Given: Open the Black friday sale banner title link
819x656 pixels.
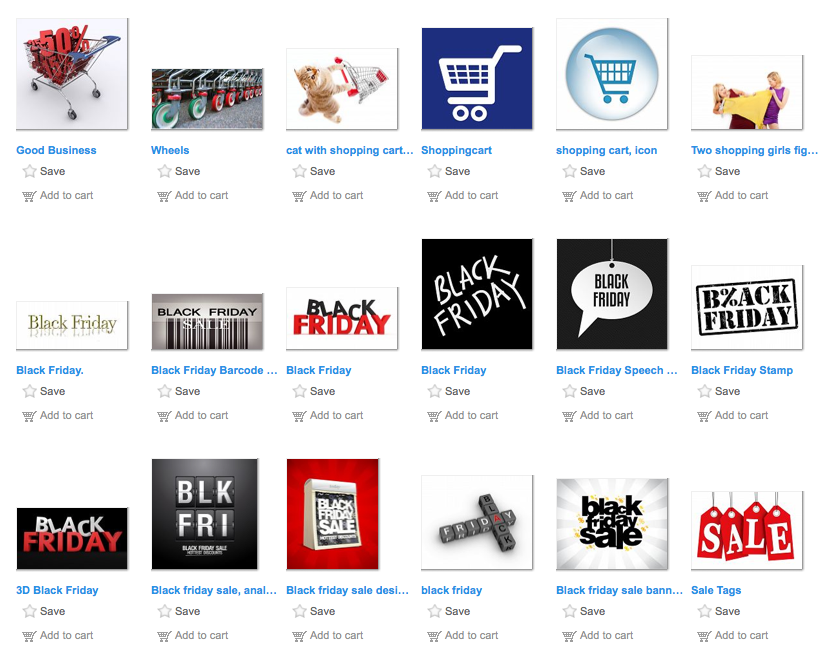Looking at the screenshot, I should pos(619,590).
